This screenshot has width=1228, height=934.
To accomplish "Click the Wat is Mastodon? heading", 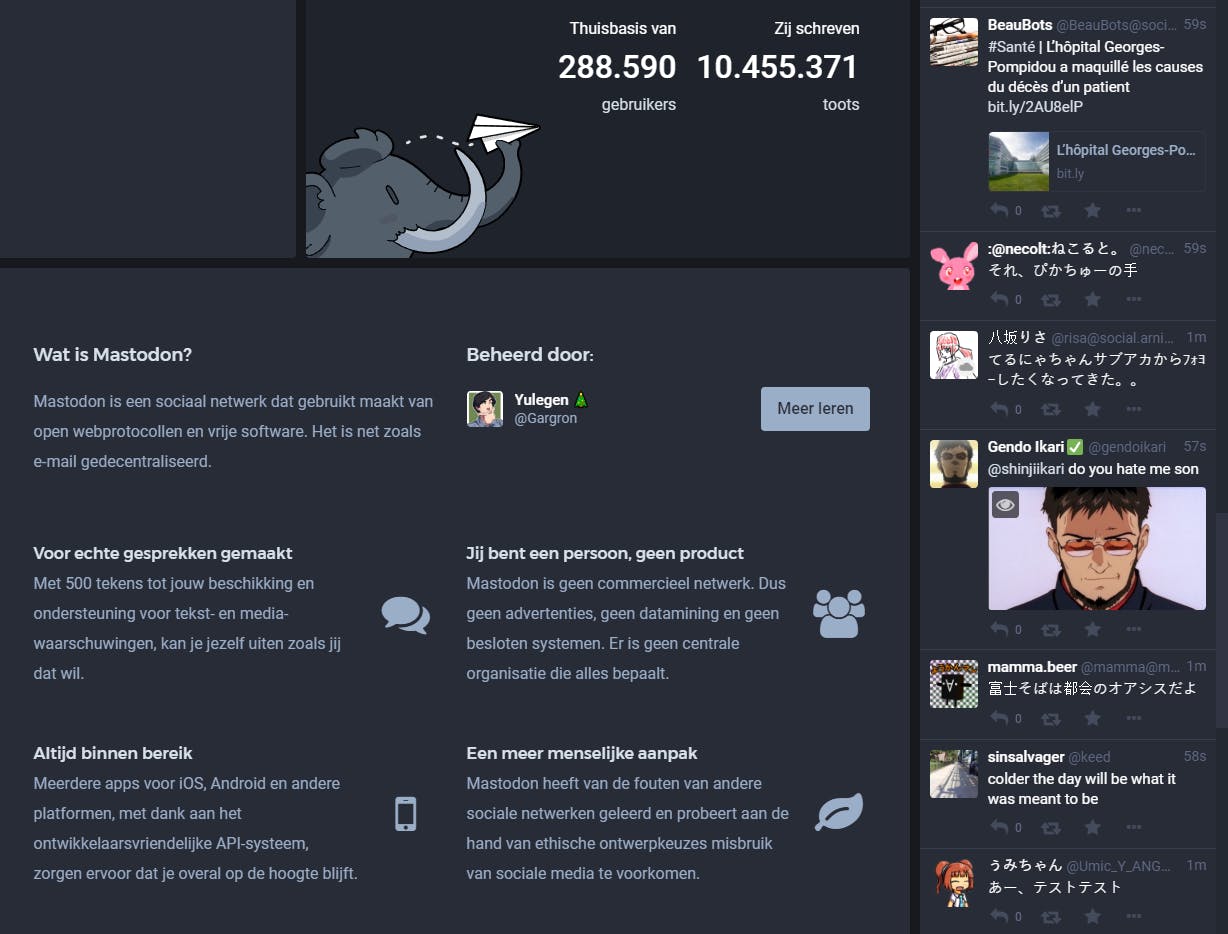I will pos(112,355).
